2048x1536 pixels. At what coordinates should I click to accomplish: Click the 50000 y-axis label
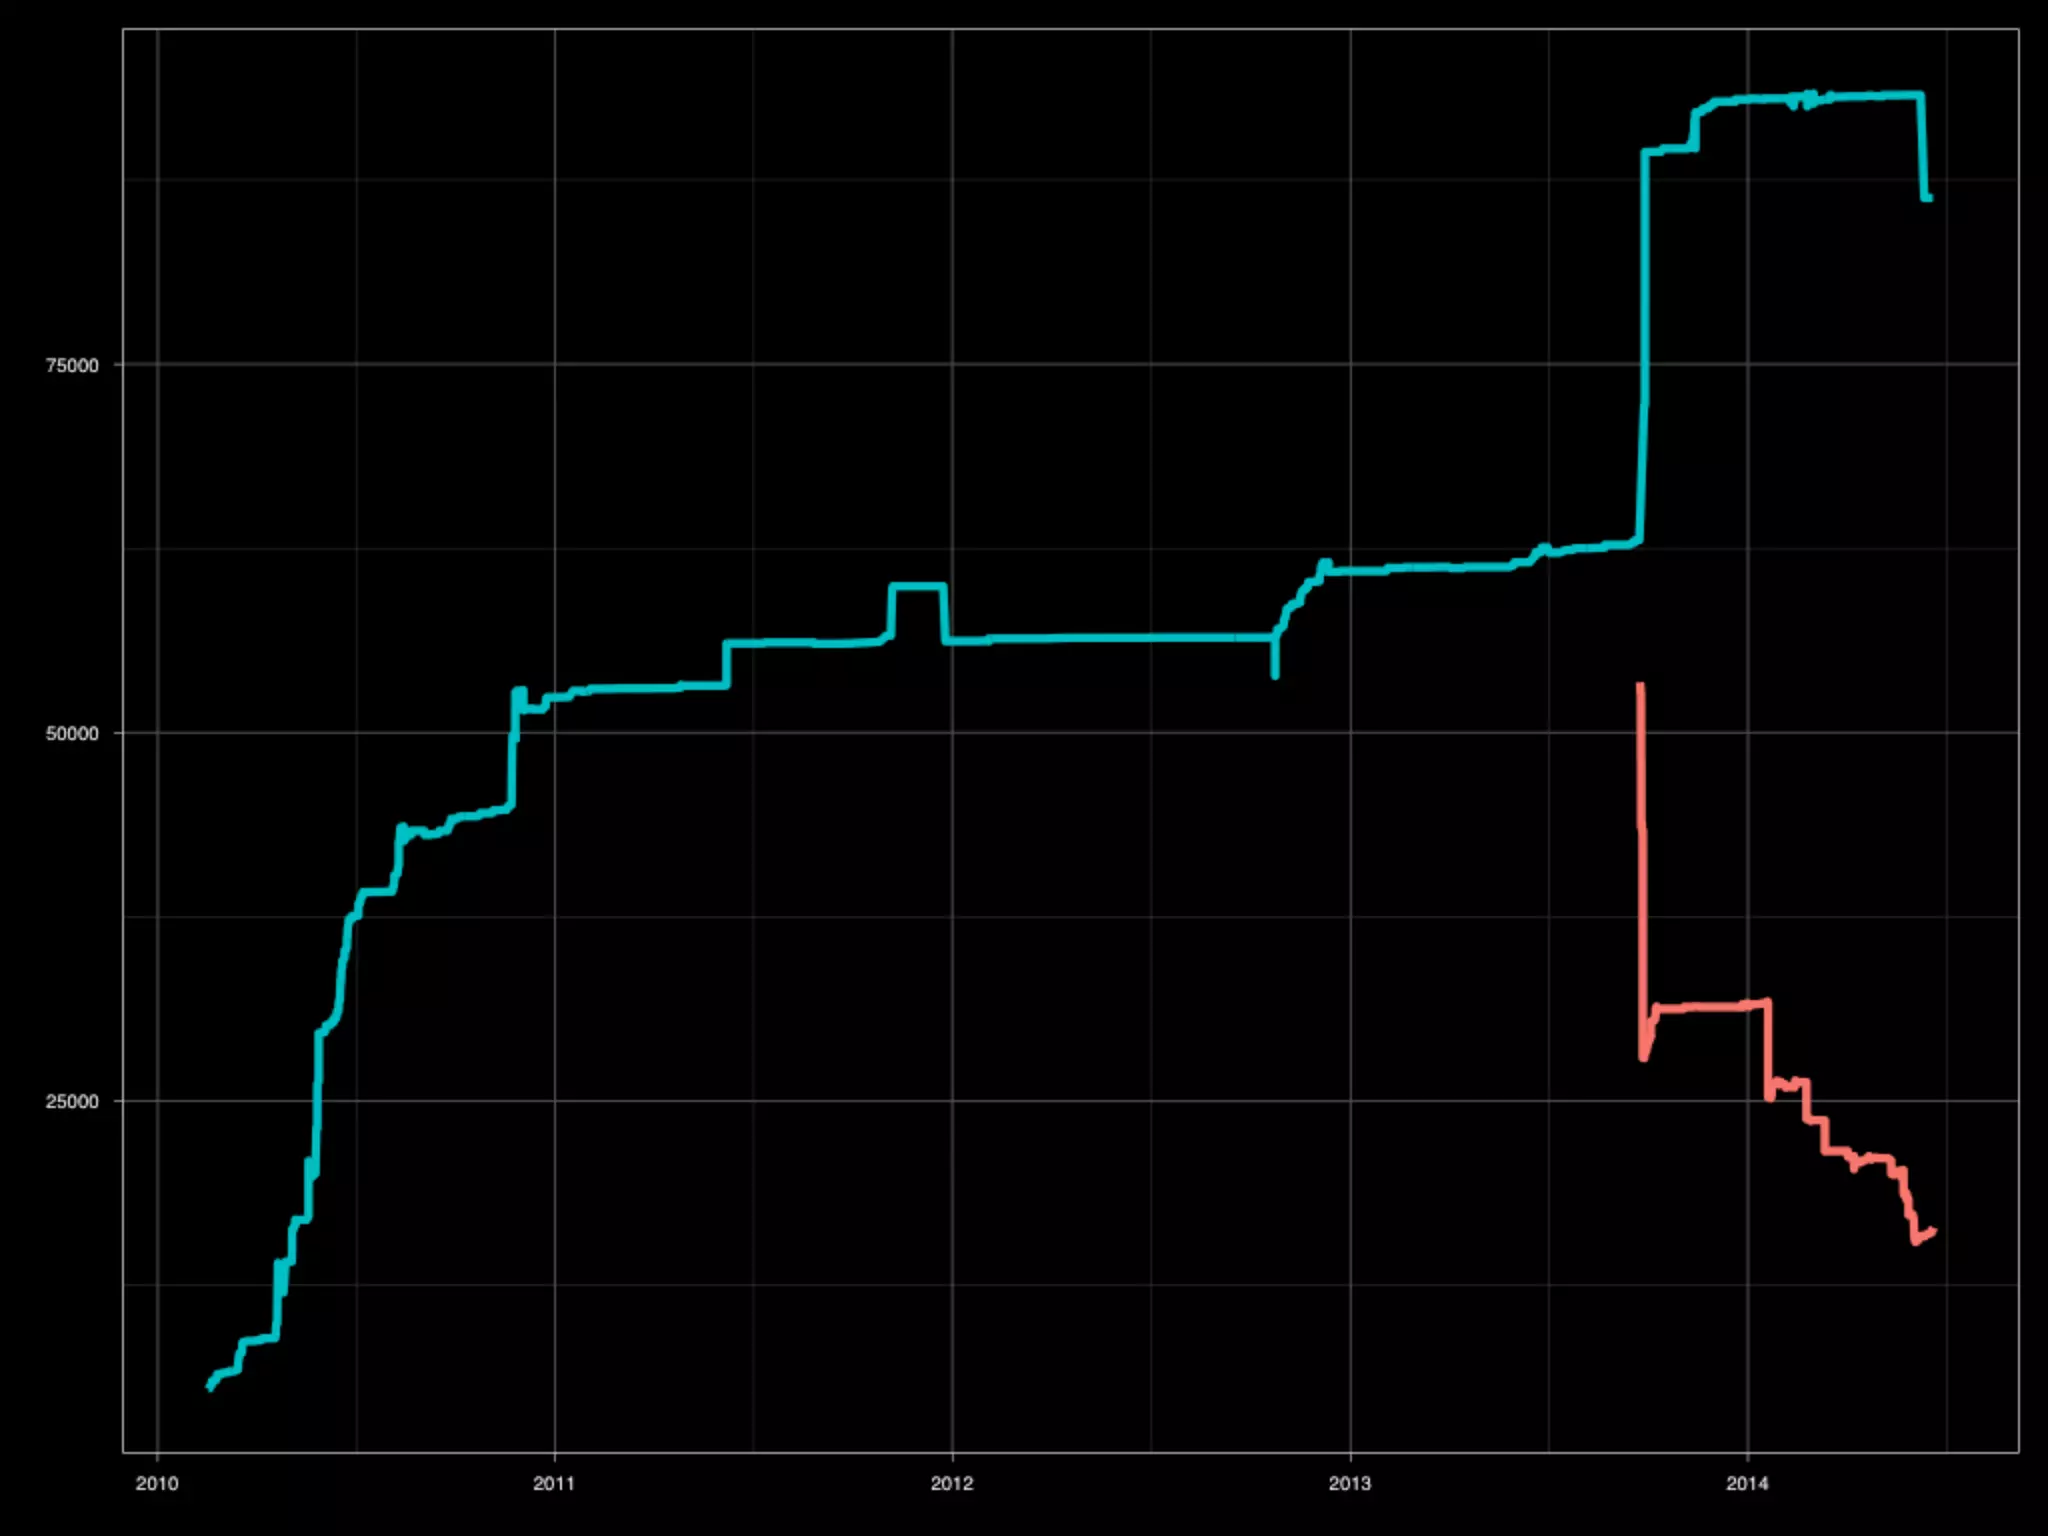(x=72, y=734)
